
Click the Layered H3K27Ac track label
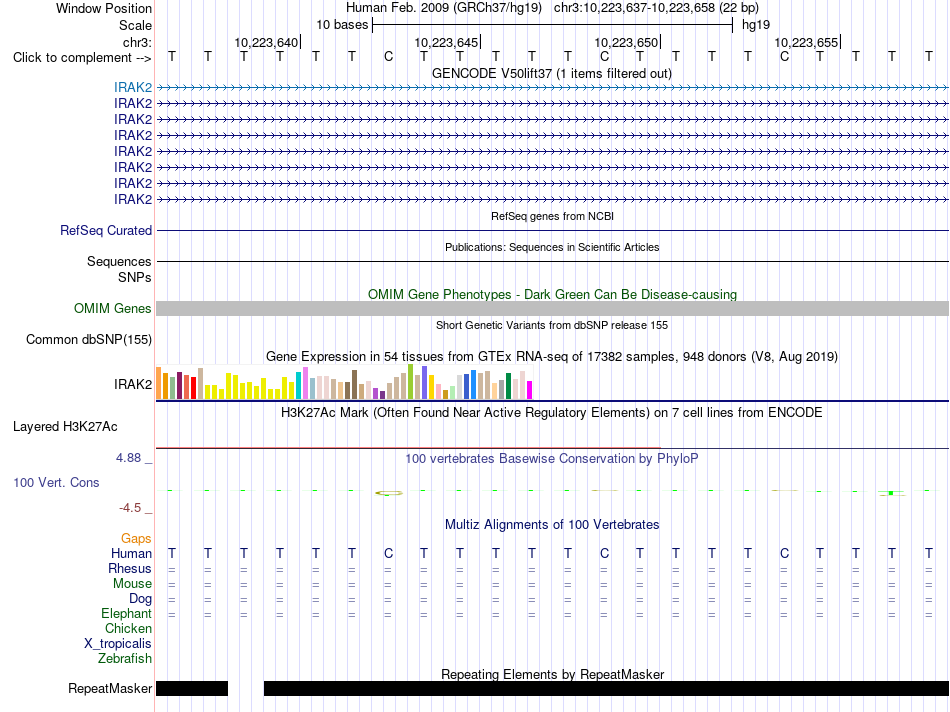tap(65, 427)
